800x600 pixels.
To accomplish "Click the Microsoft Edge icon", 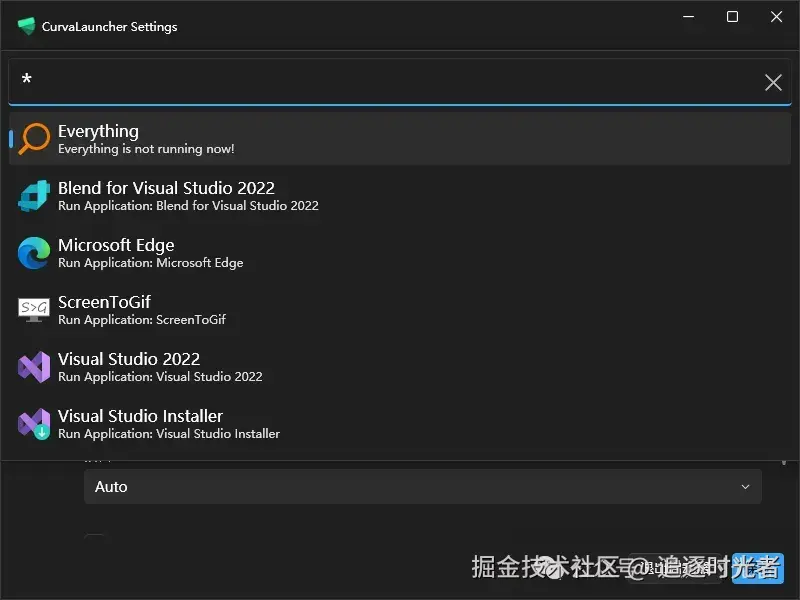I will (x=34, y=253).
